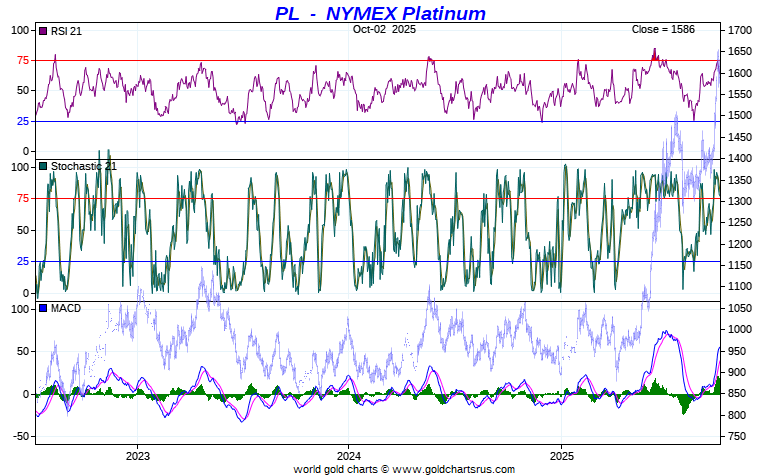The width and height of the screenshot is (760, 475).
Task: Click the '-50' label on MACD axis
Action: coord(21,436)
